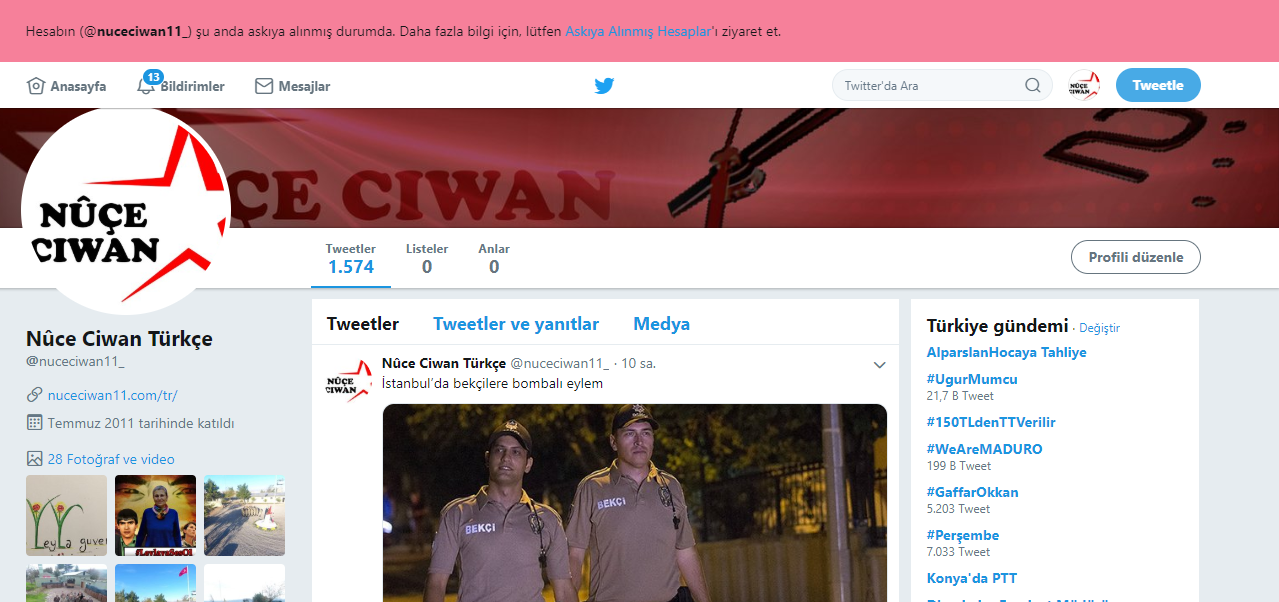Click the Değiştir trends link
The image size is (1279, 602).
(1099, 328)
